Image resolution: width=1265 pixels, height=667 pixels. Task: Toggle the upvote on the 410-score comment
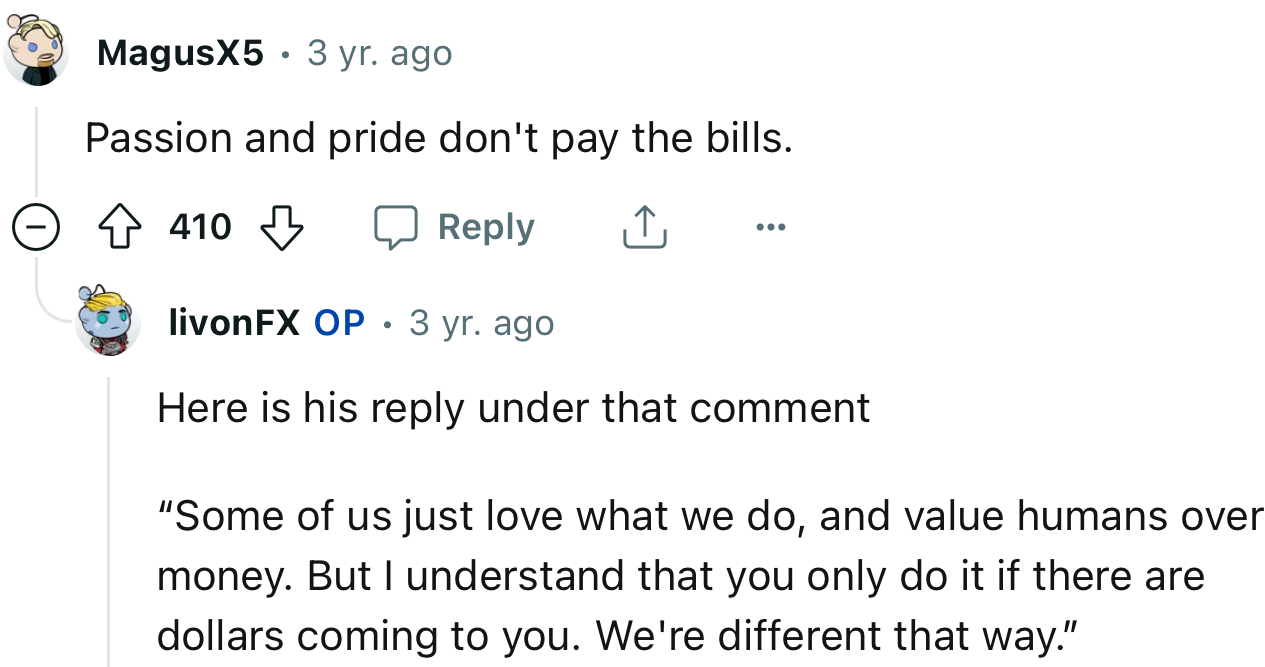point(121,226)
